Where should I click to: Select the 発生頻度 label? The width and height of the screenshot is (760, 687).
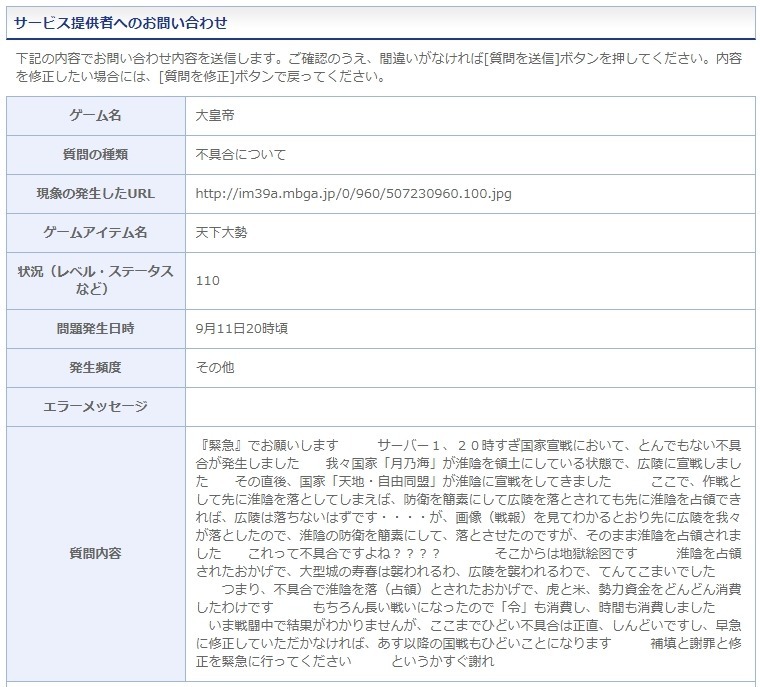coord(95,367)
